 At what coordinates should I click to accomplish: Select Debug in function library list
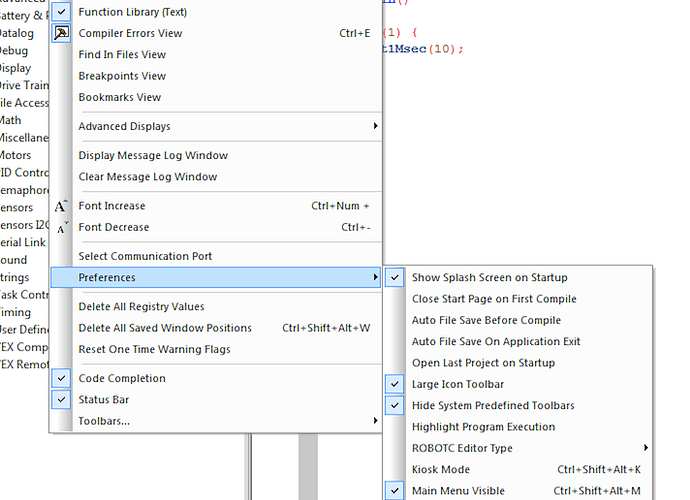[x=14, y=51]
